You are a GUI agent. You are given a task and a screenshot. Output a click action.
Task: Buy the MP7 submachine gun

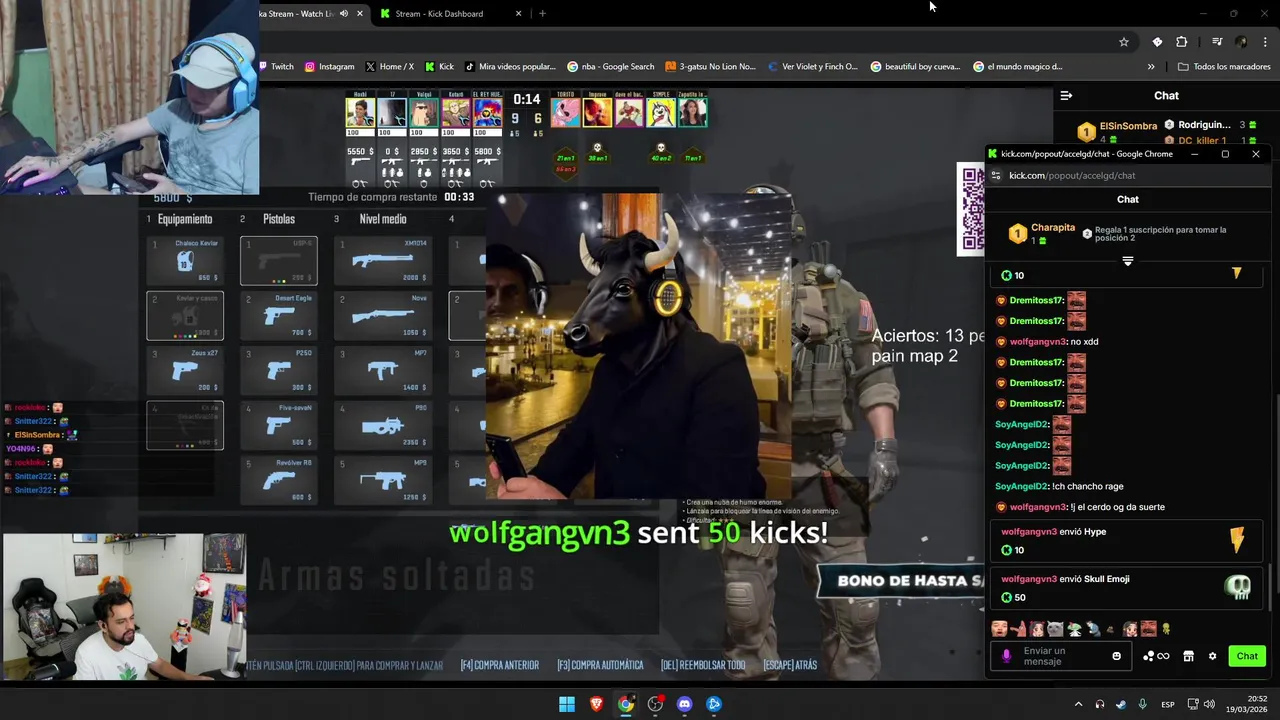click(x=383, y=370)
